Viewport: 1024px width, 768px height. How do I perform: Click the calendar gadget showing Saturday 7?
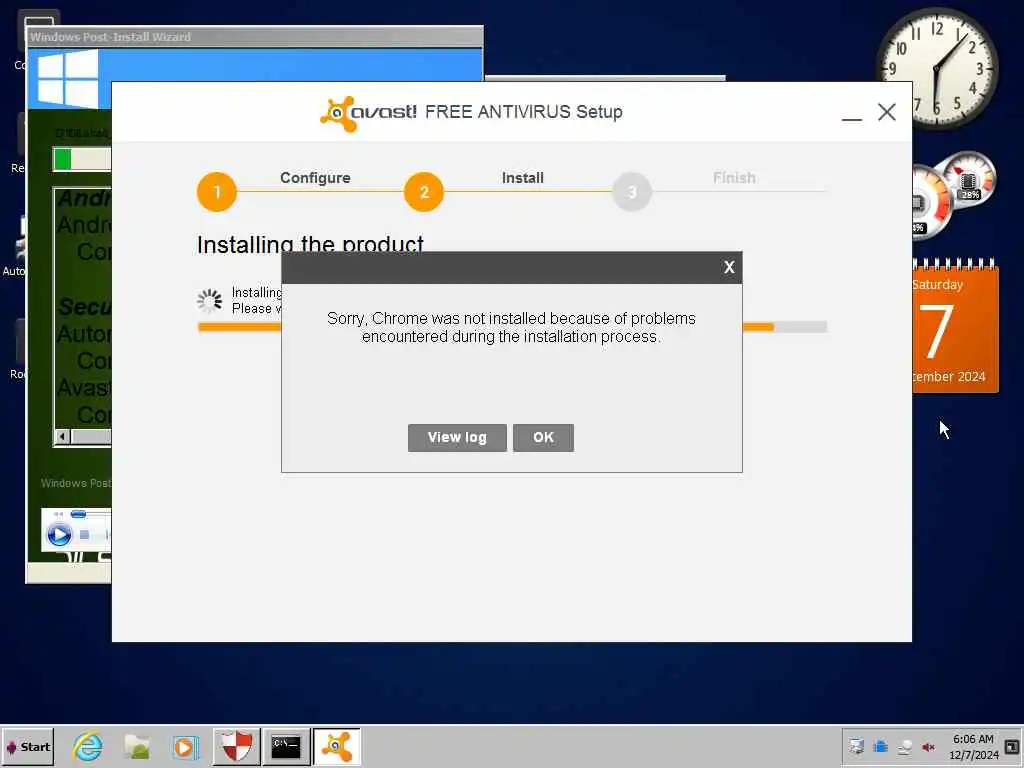(955, 327)
